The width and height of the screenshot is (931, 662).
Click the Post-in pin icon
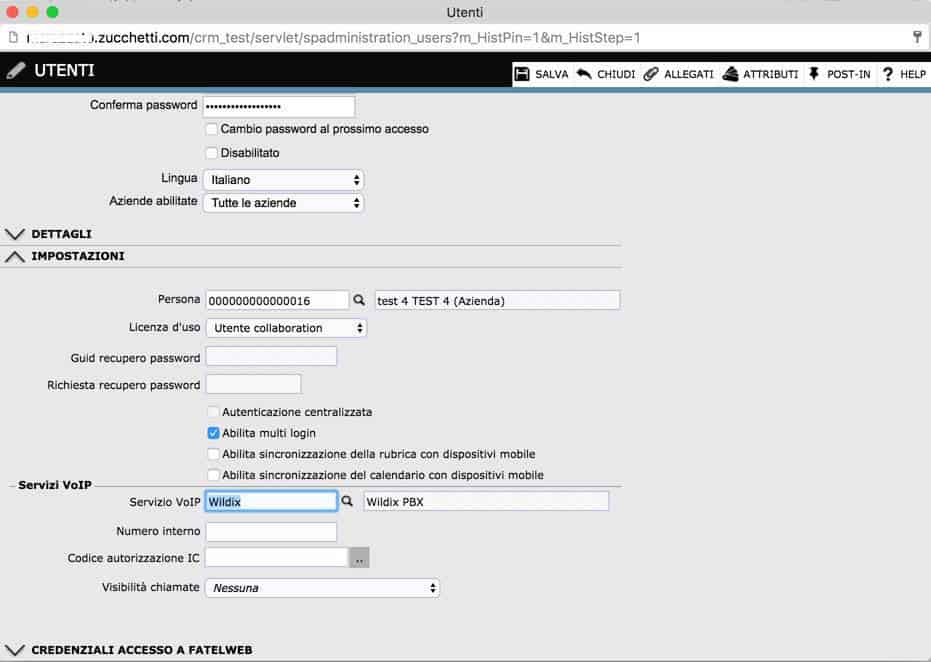click(x=813, y=74)
